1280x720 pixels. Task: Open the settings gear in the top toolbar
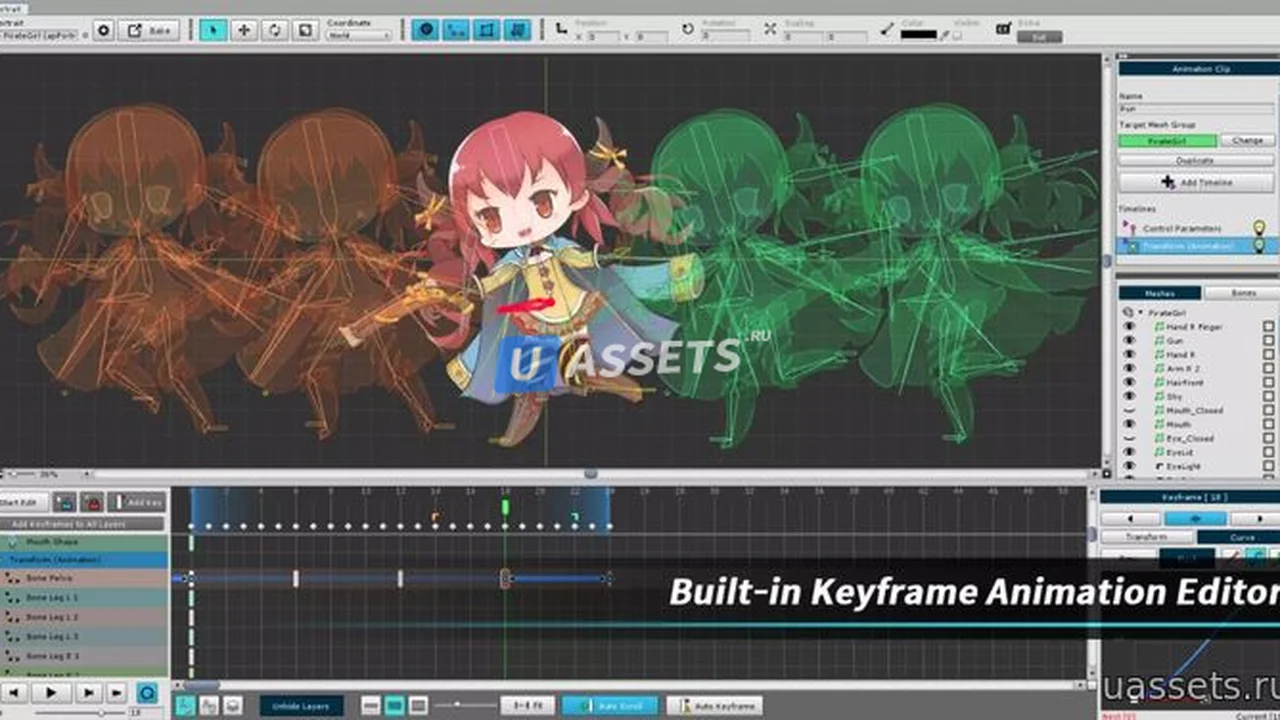pos(104,30)
